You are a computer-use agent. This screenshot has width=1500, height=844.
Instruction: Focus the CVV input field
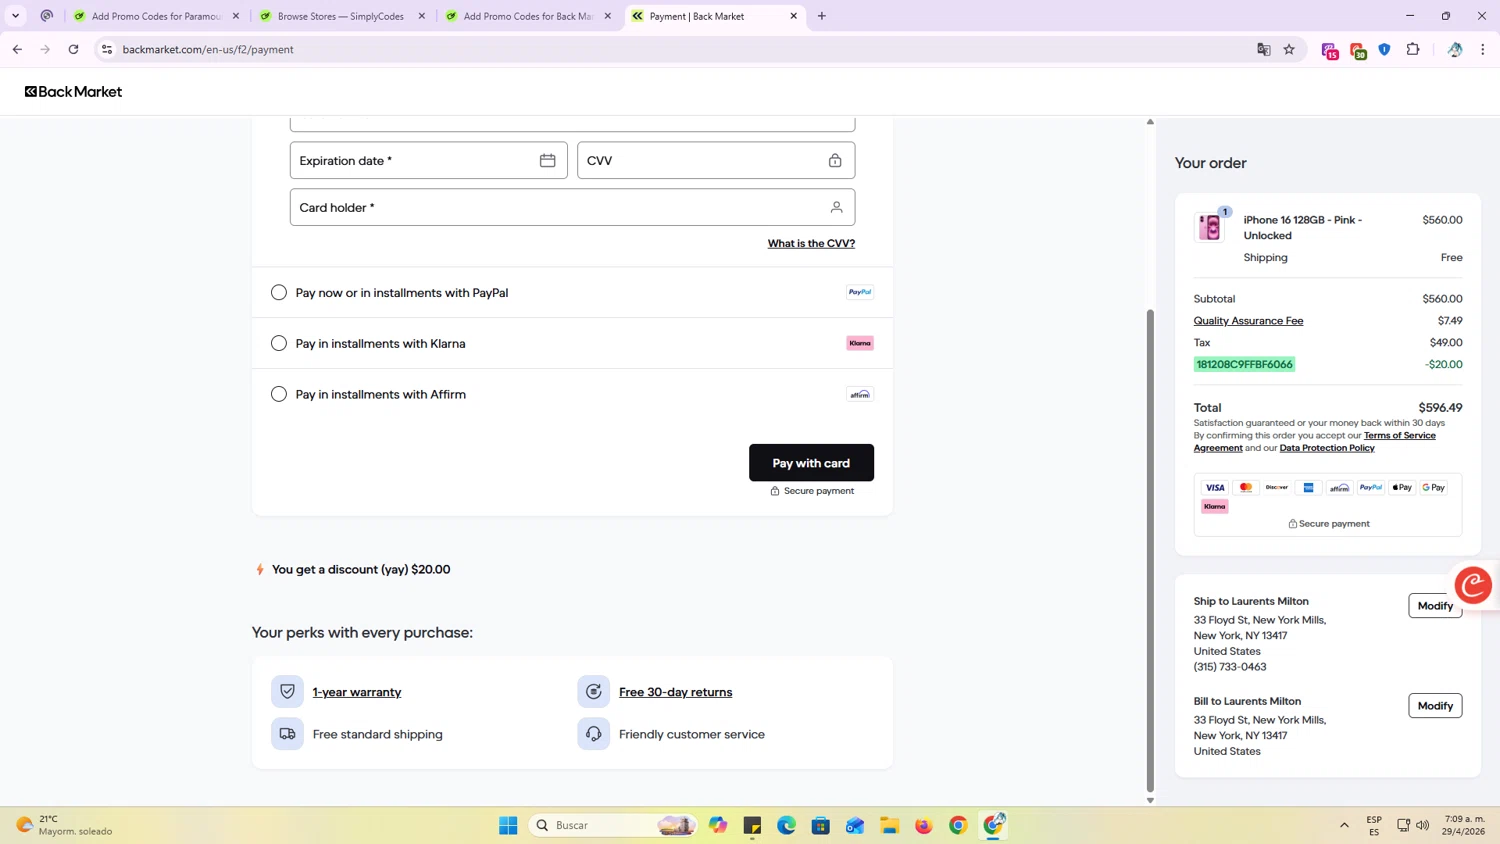pos(716,160)
